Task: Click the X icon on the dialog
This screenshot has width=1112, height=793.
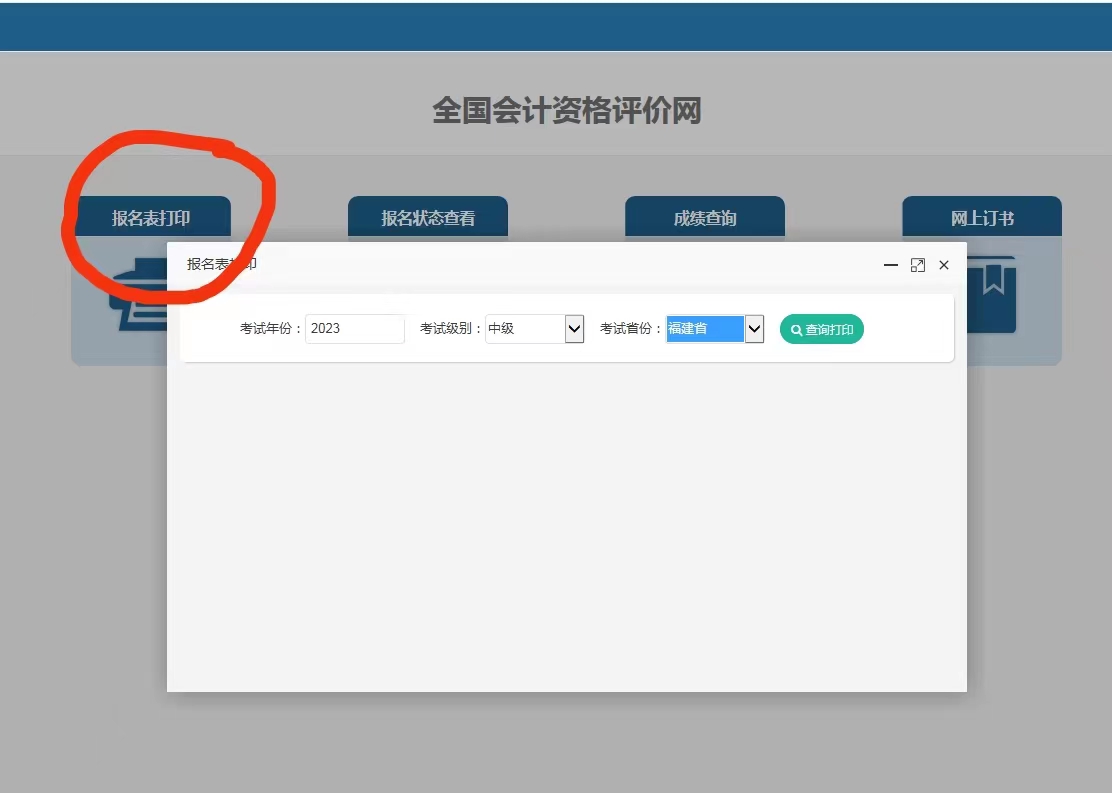Action: (943, 265)
